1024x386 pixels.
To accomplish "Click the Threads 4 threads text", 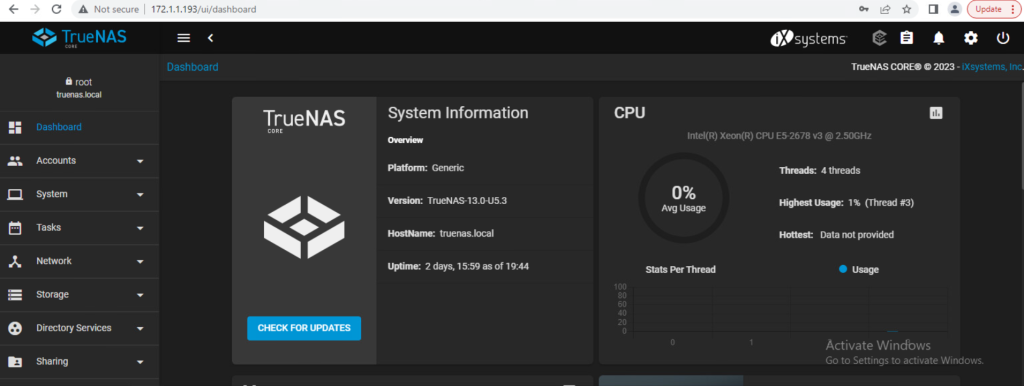I will pos(820,170).
